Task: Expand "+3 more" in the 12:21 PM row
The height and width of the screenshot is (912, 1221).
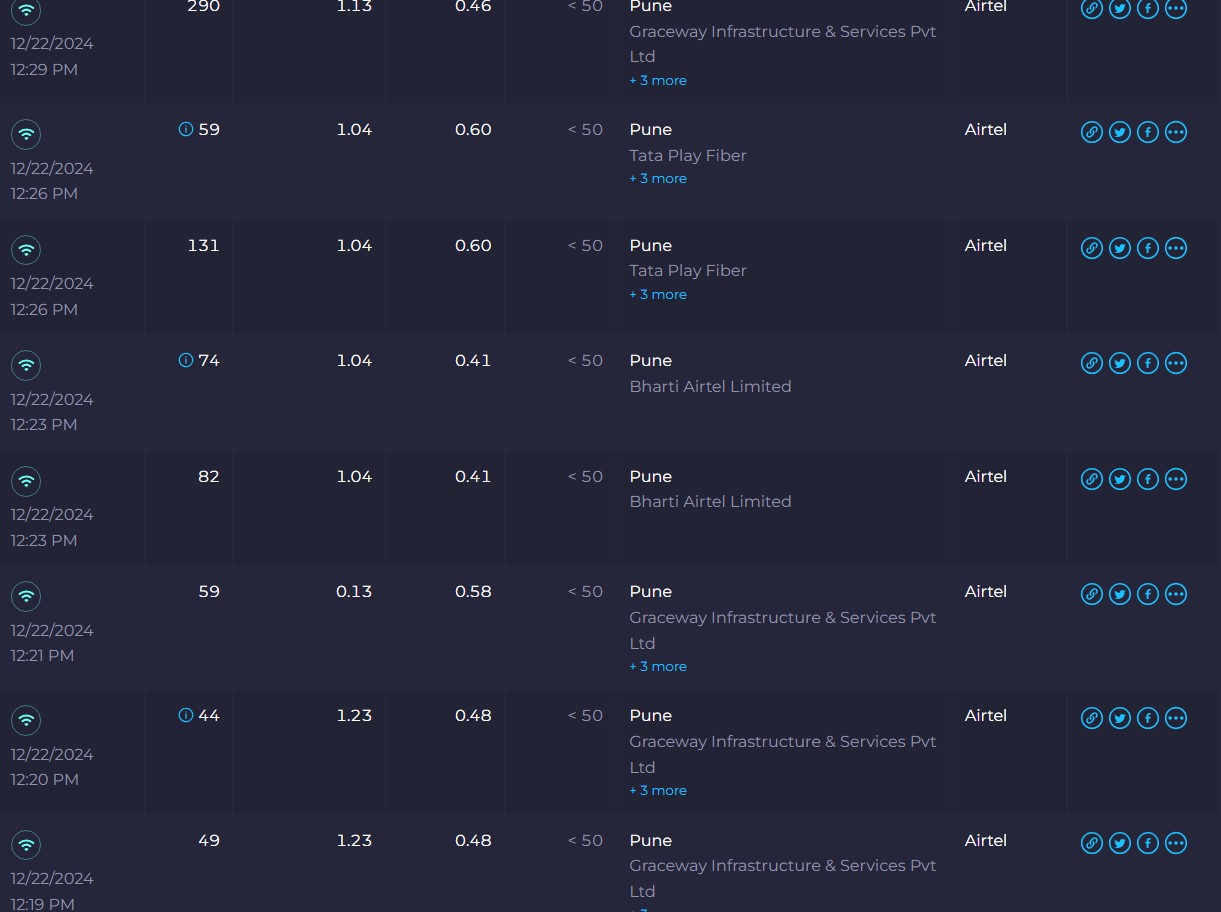Action: pos(658,667)
